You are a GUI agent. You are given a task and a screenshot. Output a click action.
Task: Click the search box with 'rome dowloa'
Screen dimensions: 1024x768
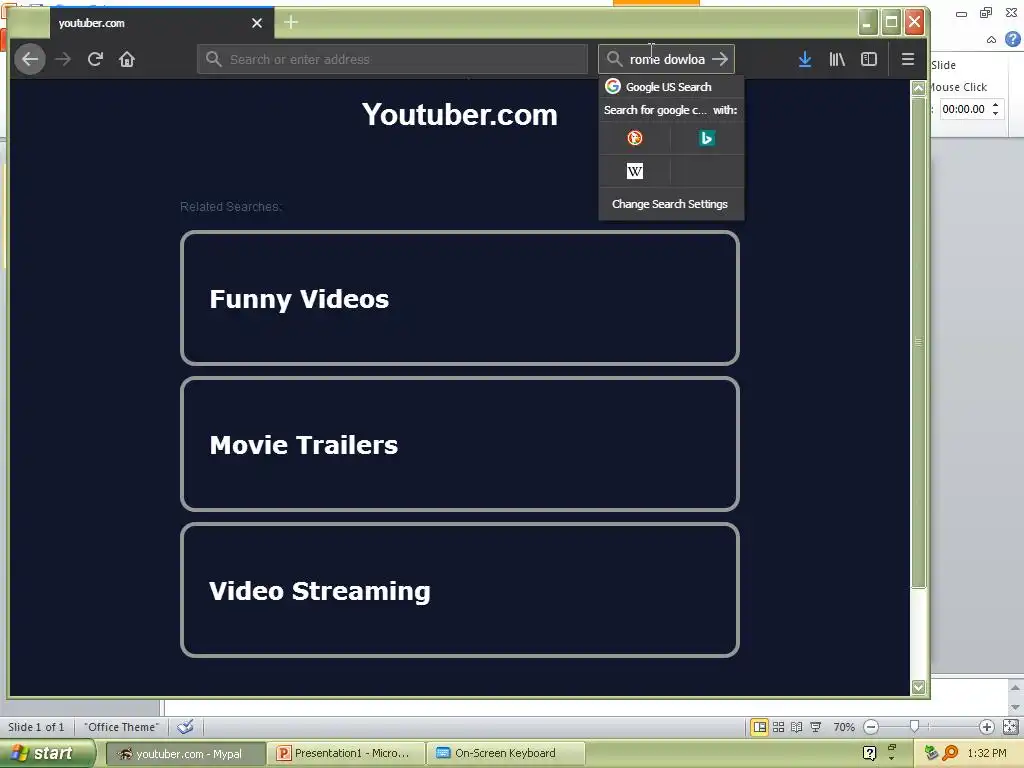click(x=666, y=59)
